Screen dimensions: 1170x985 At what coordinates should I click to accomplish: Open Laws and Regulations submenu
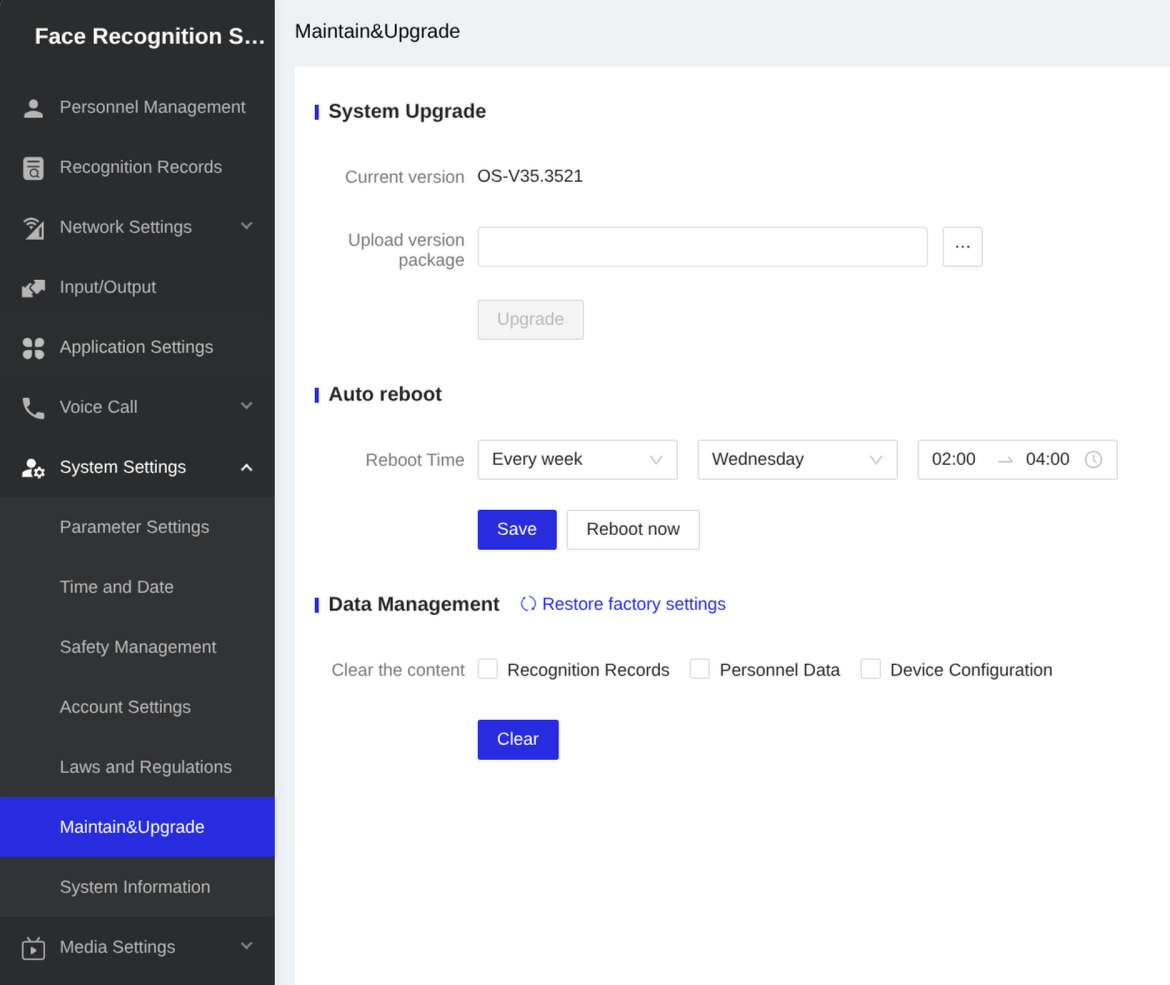(x=137, y=767)
